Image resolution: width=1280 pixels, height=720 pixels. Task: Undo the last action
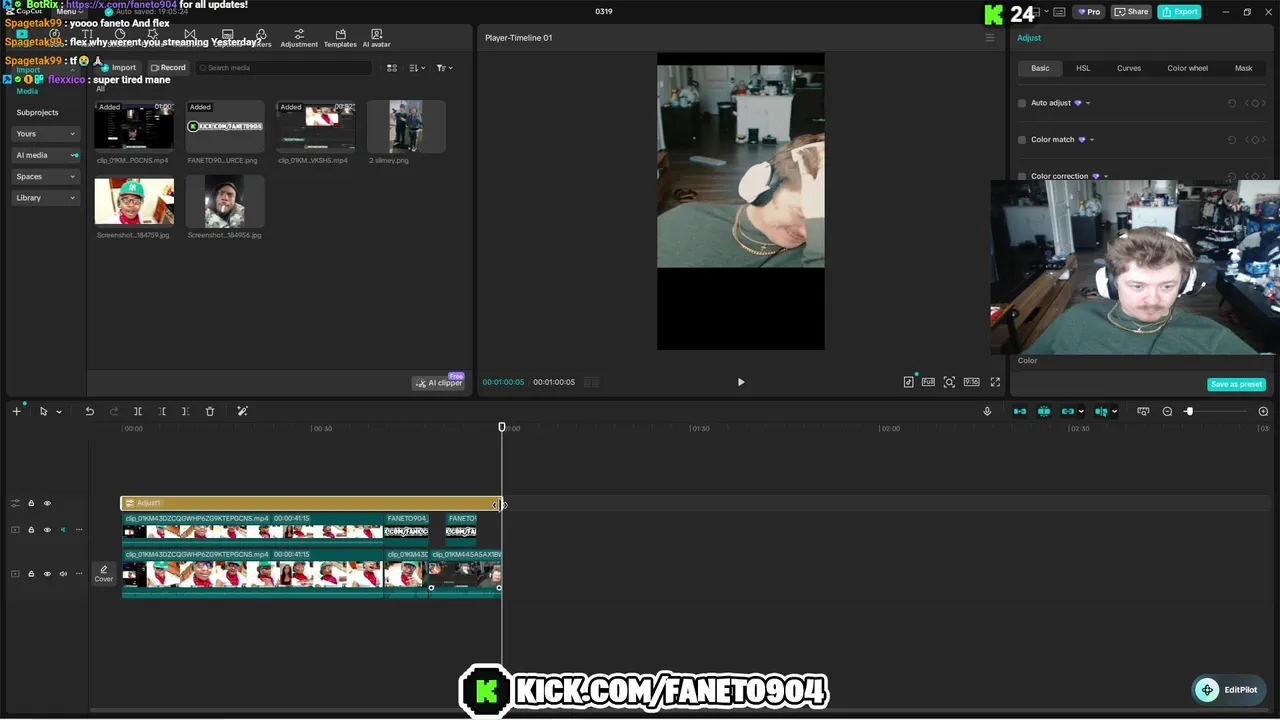click(x=90, y=411)
